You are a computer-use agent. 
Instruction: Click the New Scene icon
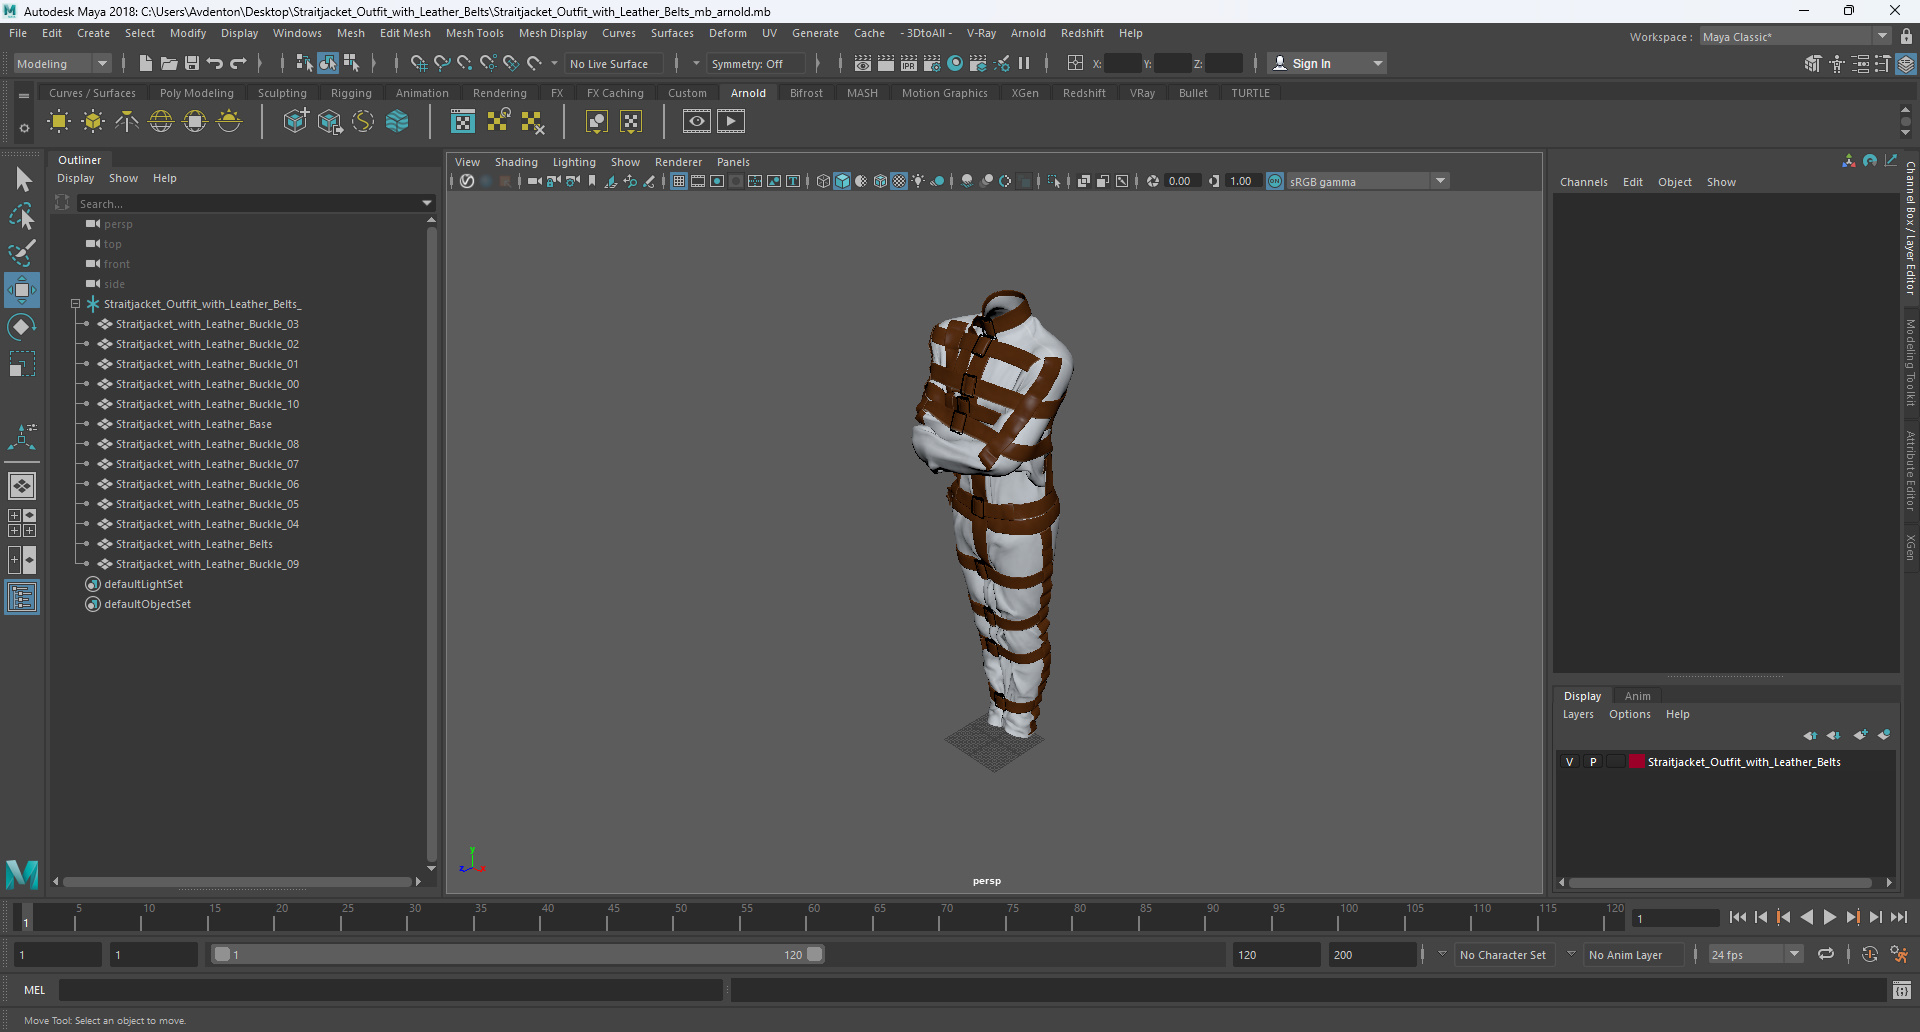point(145,63)
